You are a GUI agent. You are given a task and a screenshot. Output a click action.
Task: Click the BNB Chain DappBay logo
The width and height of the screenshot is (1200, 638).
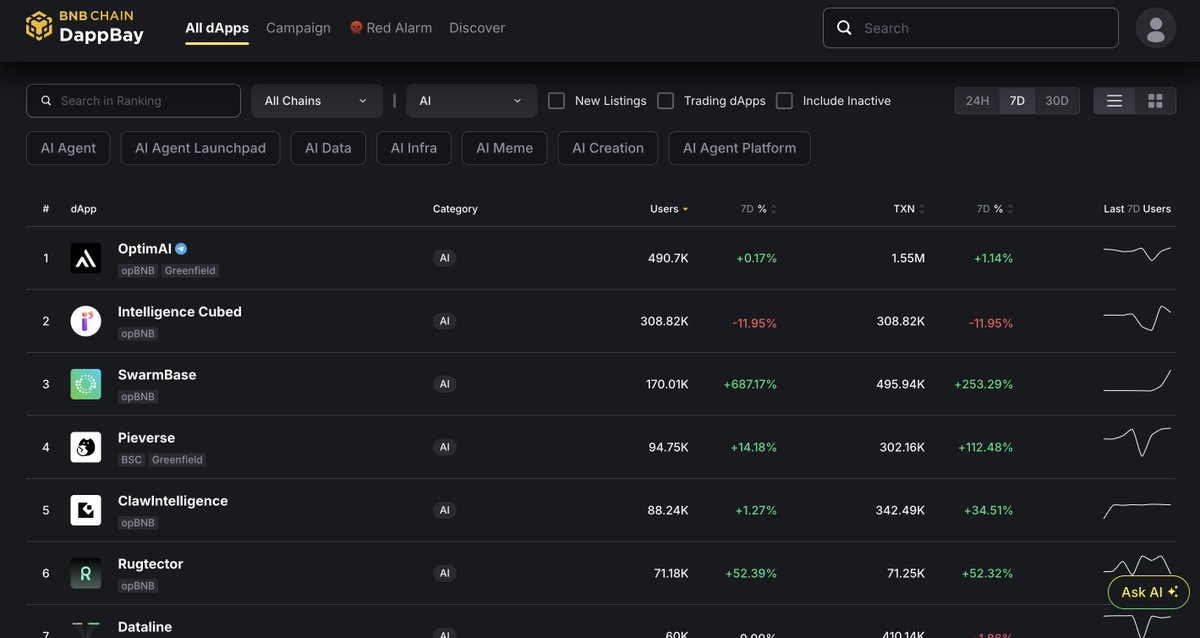pos(85,27)
